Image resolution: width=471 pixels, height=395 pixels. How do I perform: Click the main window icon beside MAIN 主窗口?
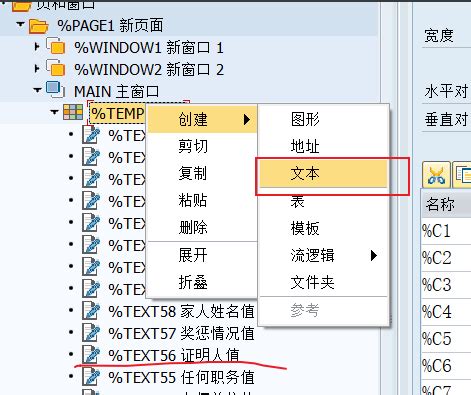click(55, 90)
